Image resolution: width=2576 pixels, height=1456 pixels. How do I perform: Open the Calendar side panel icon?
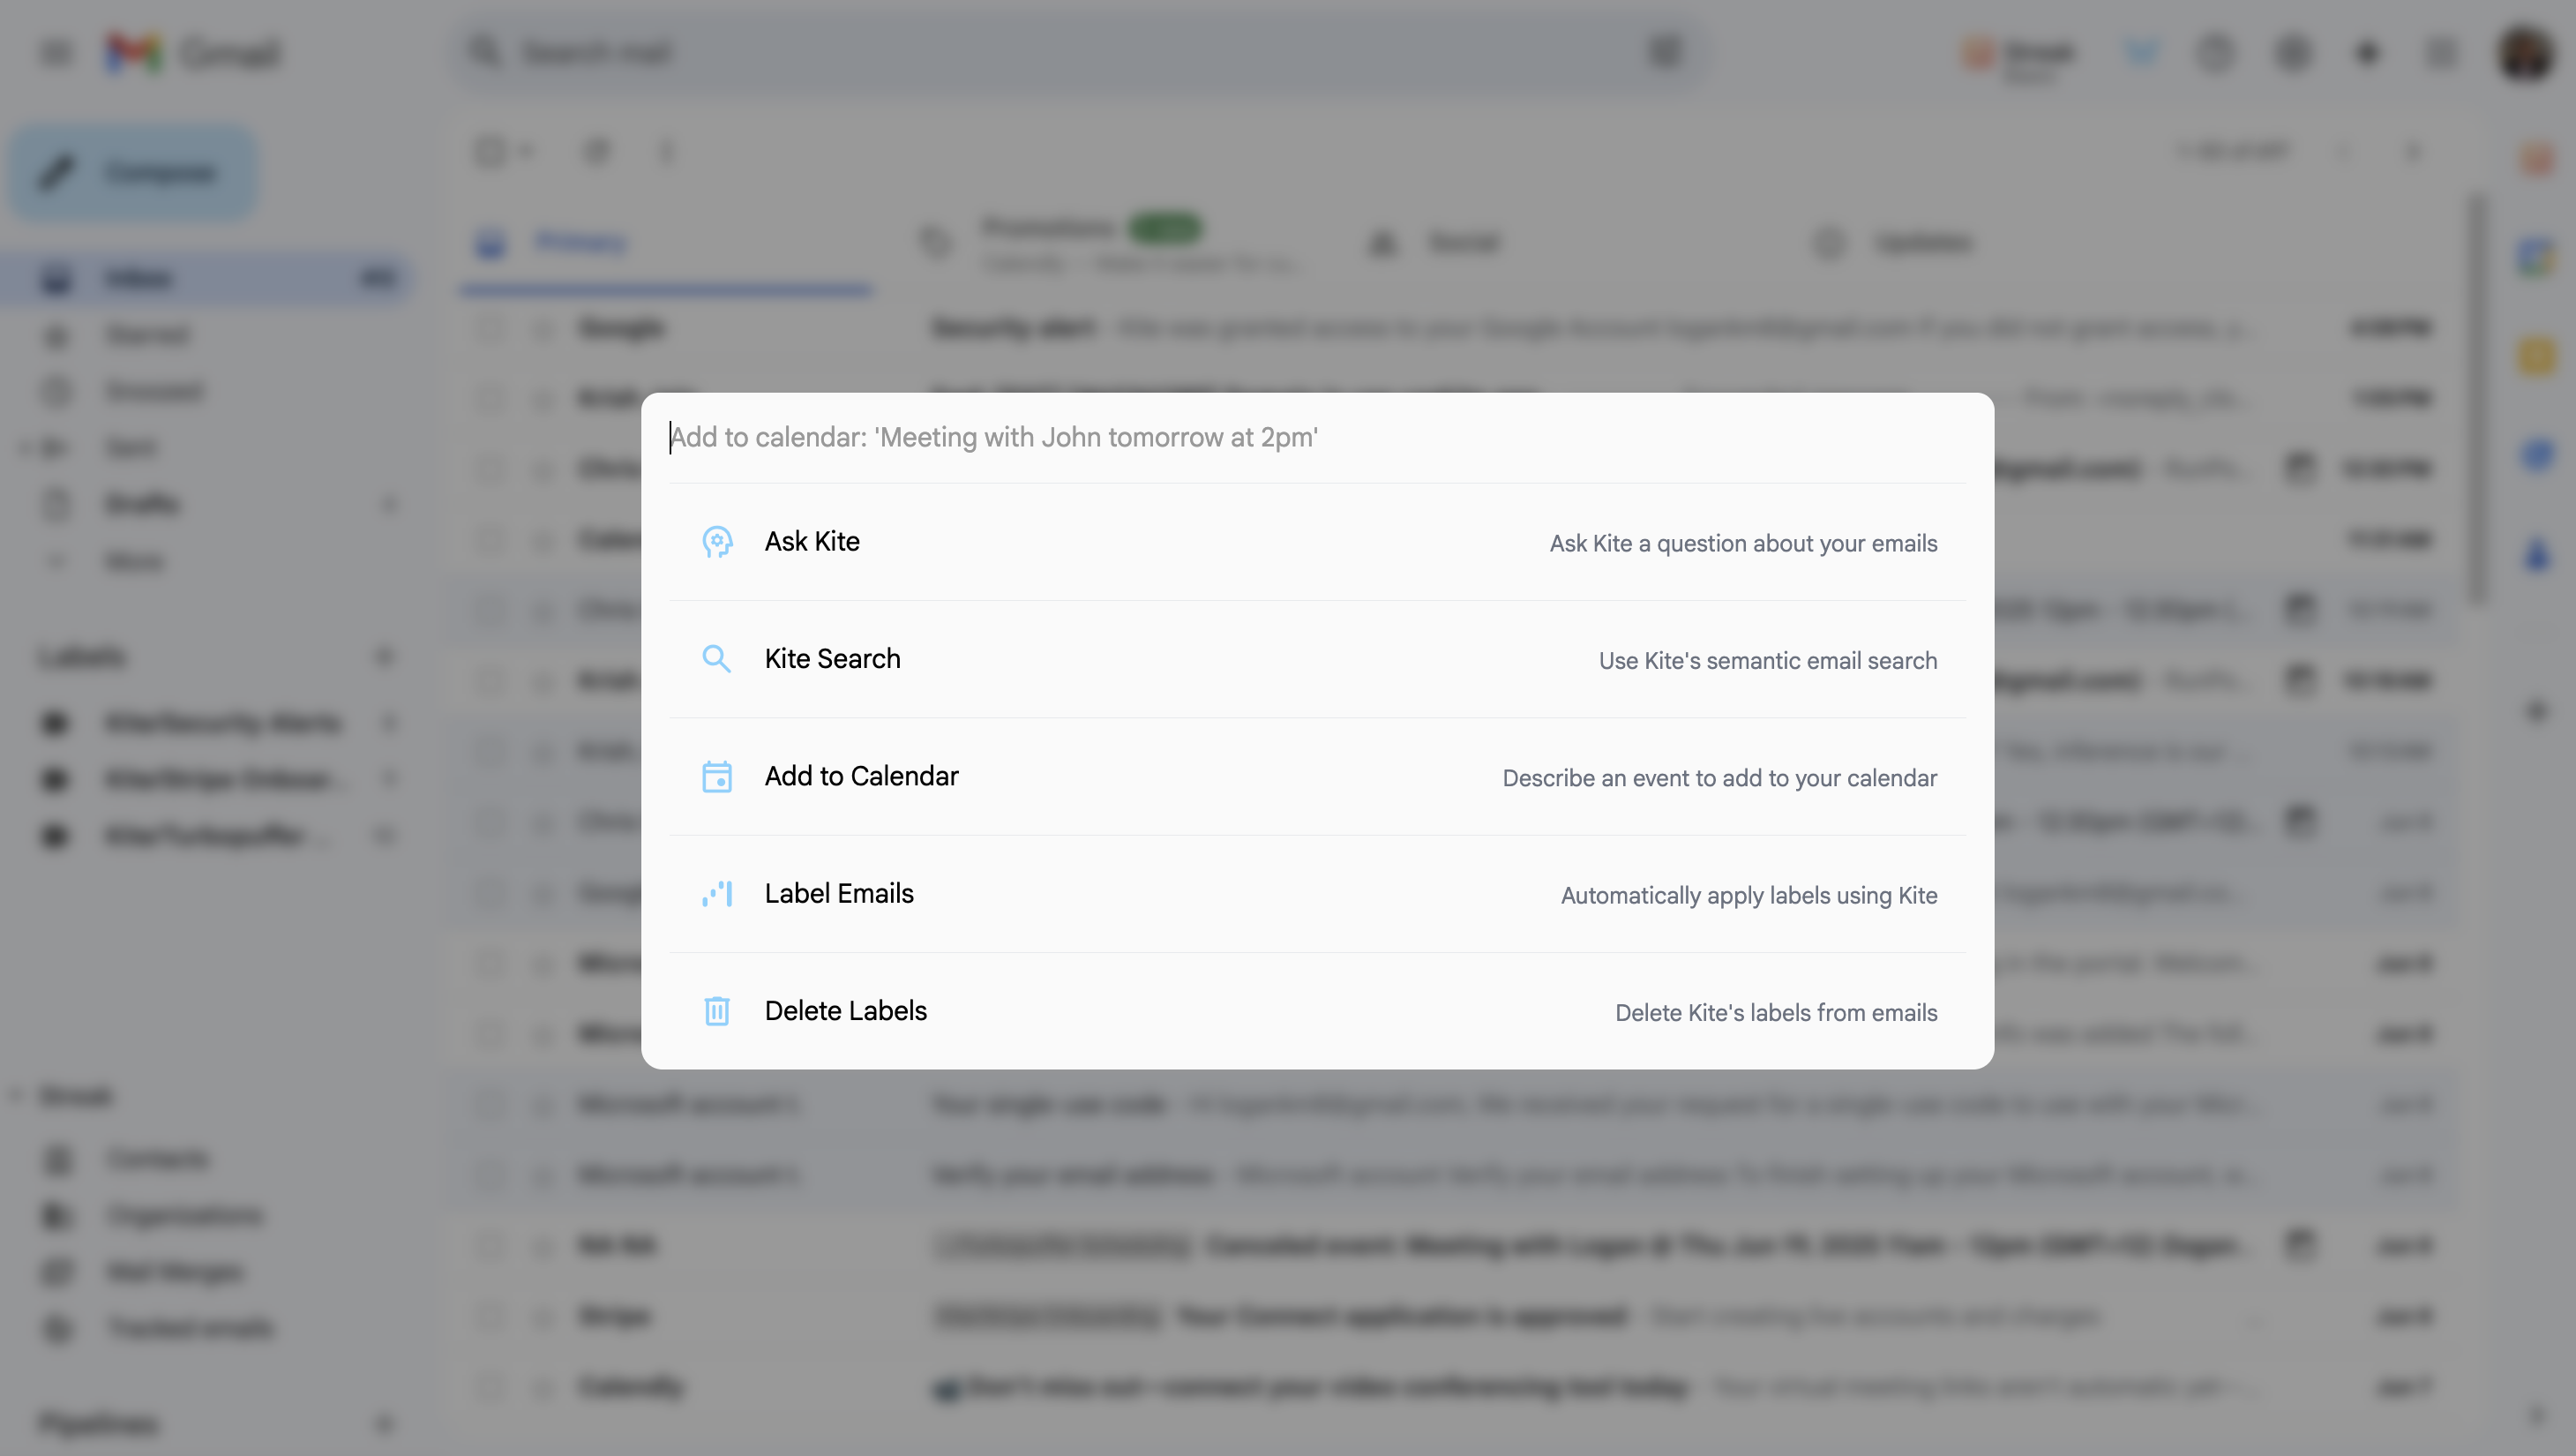pos(2537,257)
